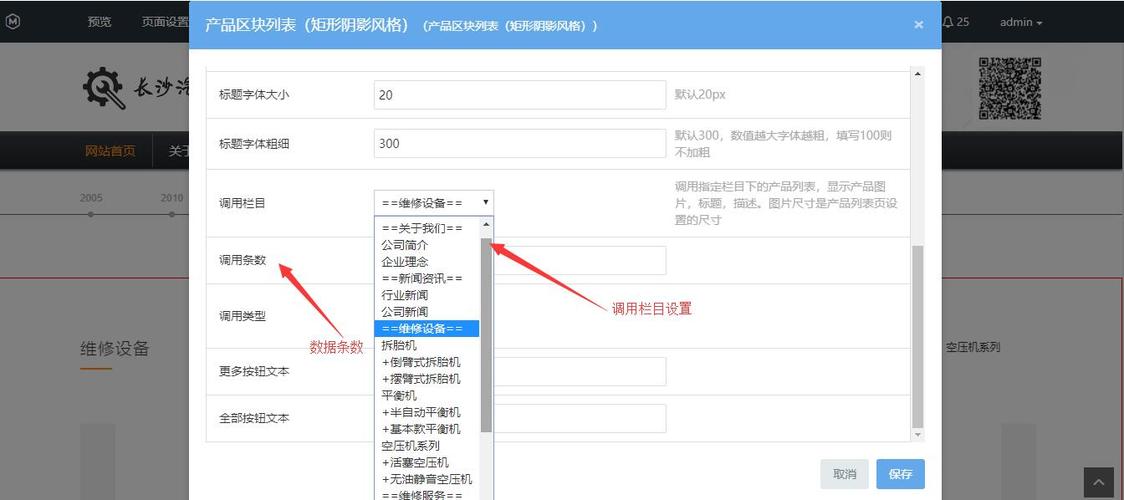
Task: Choose ==维修服务== option
Action: click(427, 494)
